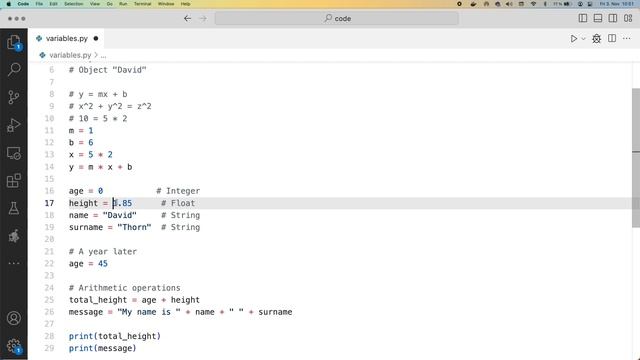Click the activity bar icon below Testing
This screenshot has width=640, height=360.
(14, 236)
